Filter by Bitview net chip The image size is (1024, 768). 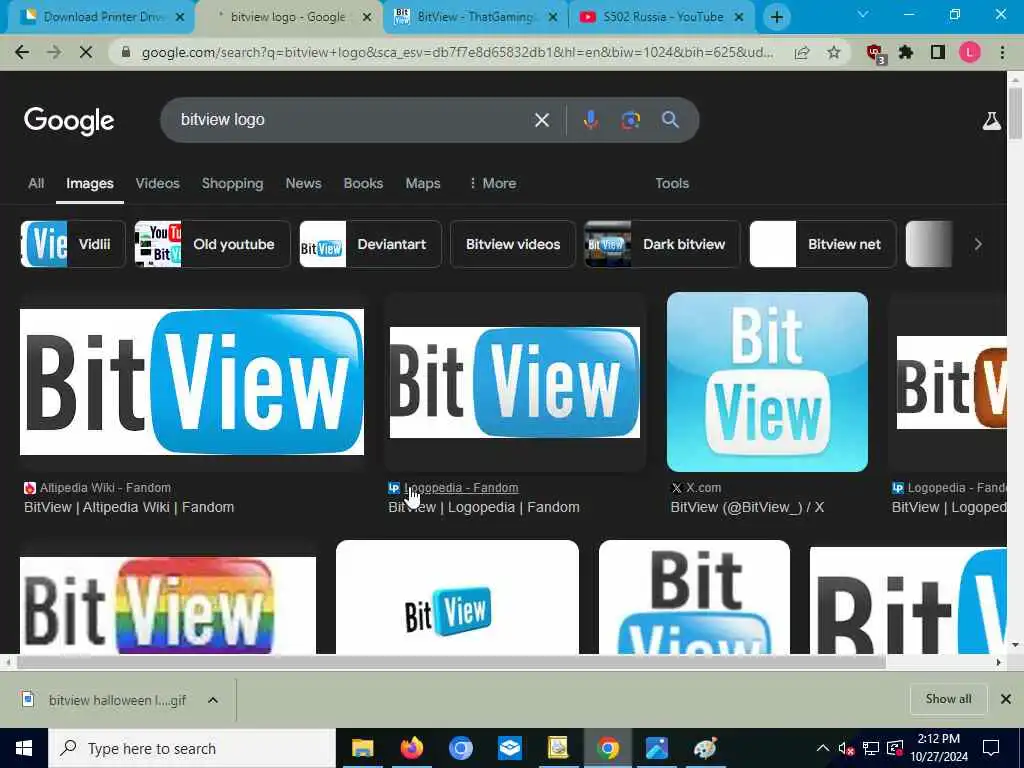point(823,244)
